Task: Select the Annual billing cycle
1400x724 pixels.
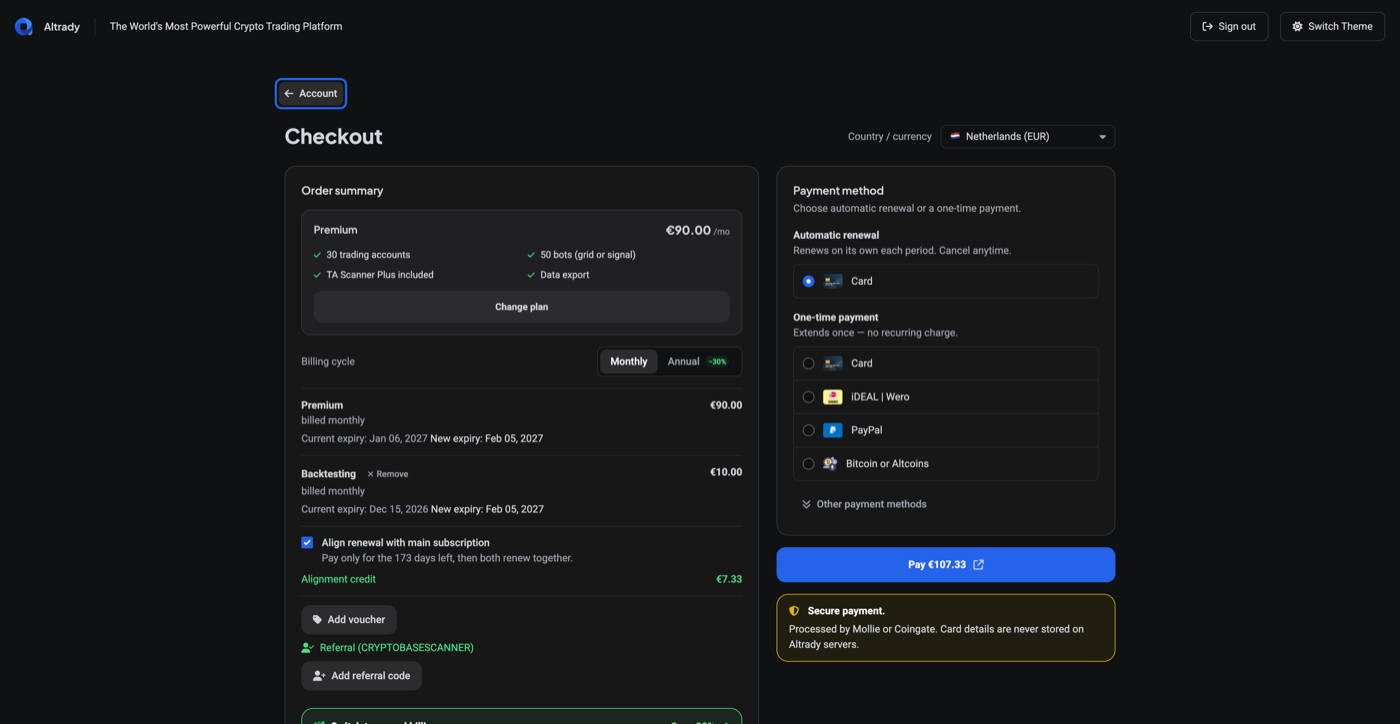Action: pos(698,361)
